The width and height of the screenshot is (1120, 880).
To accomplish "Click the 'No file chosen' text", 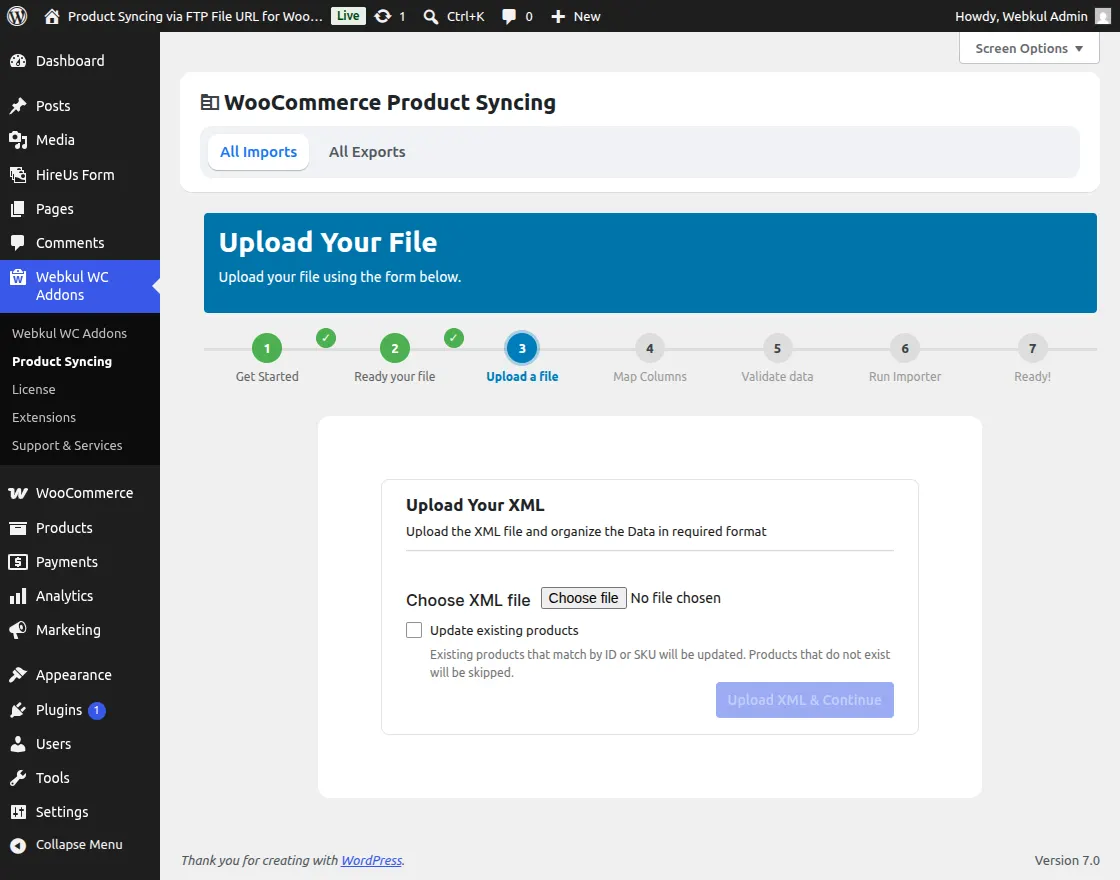I will [676, 598].
